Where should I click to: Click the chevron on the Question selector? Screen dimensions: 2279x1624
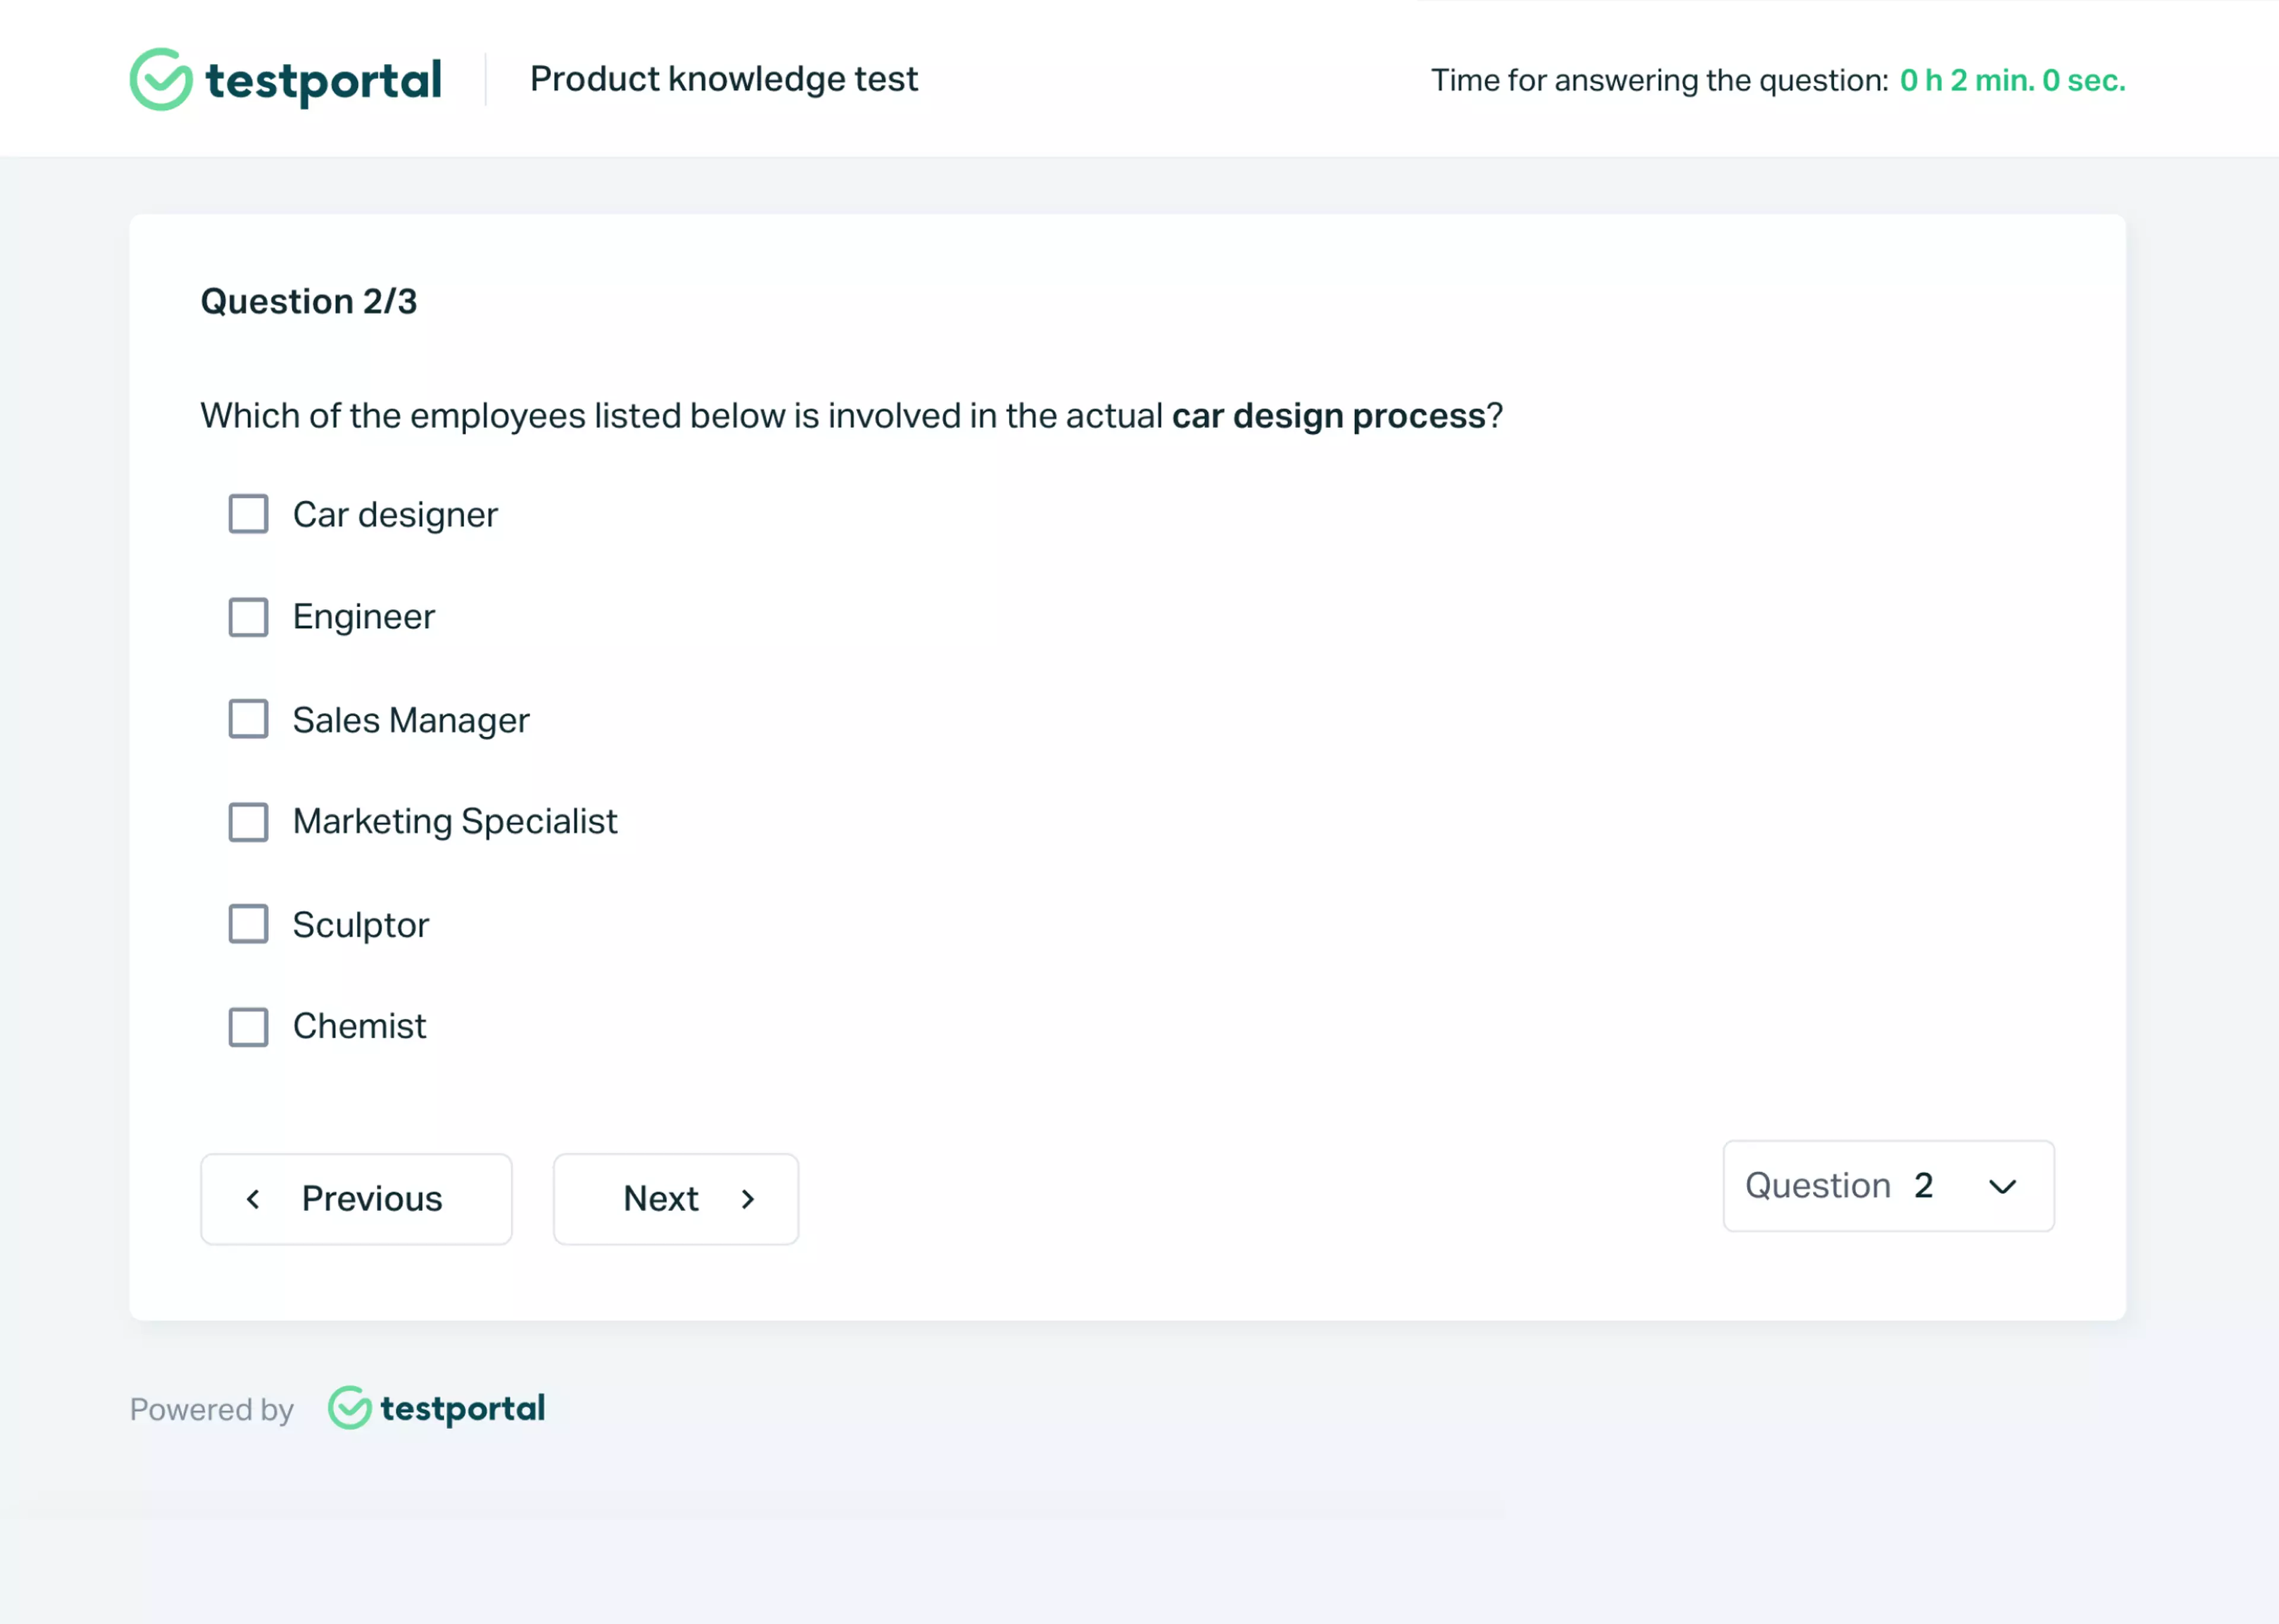click(x=2002, y=1187)
